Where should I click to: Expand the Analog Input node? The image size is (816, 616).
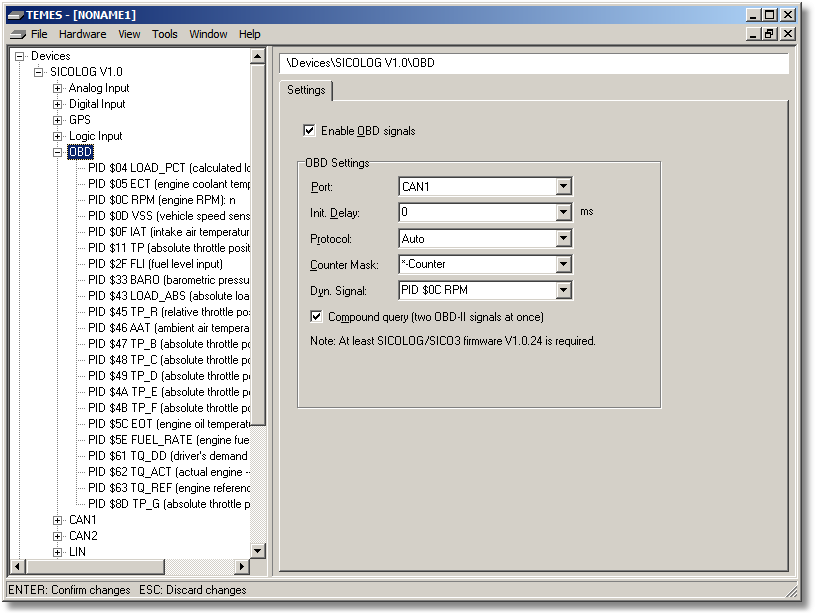57,88
